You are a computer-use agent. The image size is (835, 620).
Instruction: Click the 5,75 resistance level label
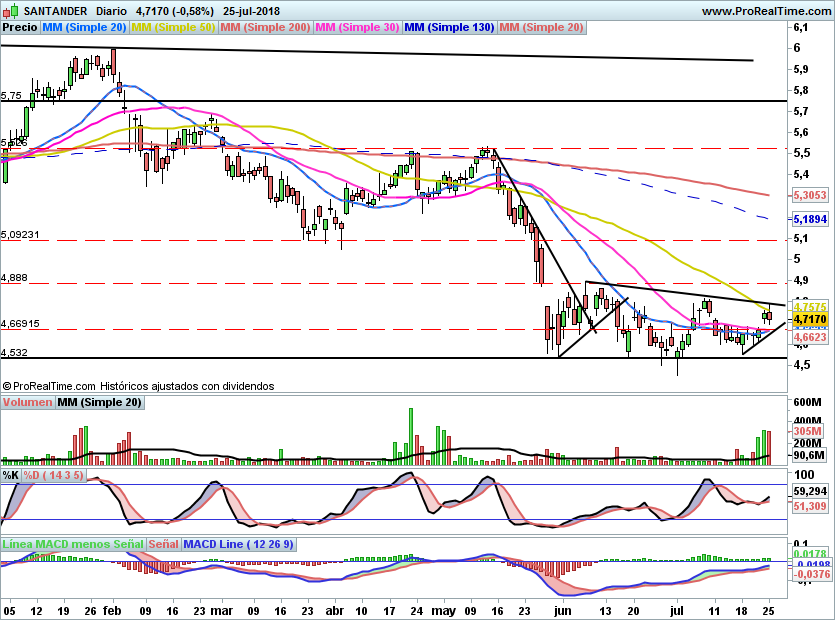11,96
